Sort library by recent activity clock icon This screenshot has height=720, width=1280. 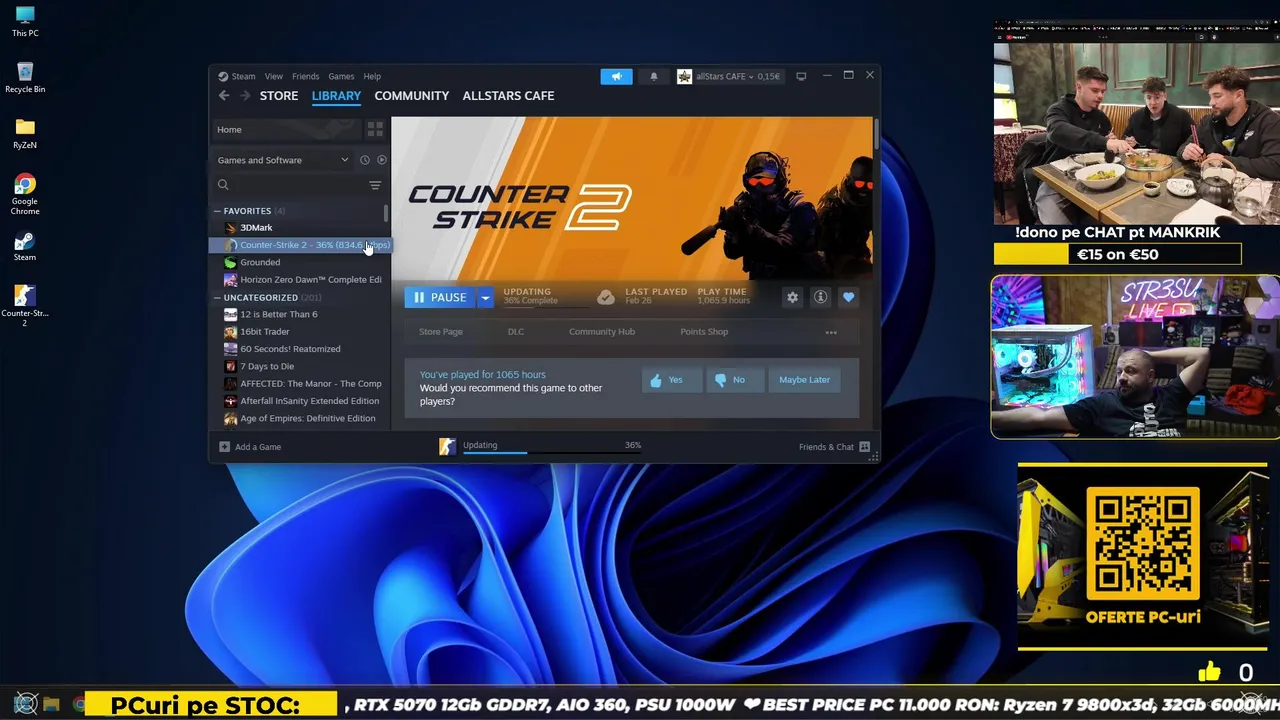365,160
